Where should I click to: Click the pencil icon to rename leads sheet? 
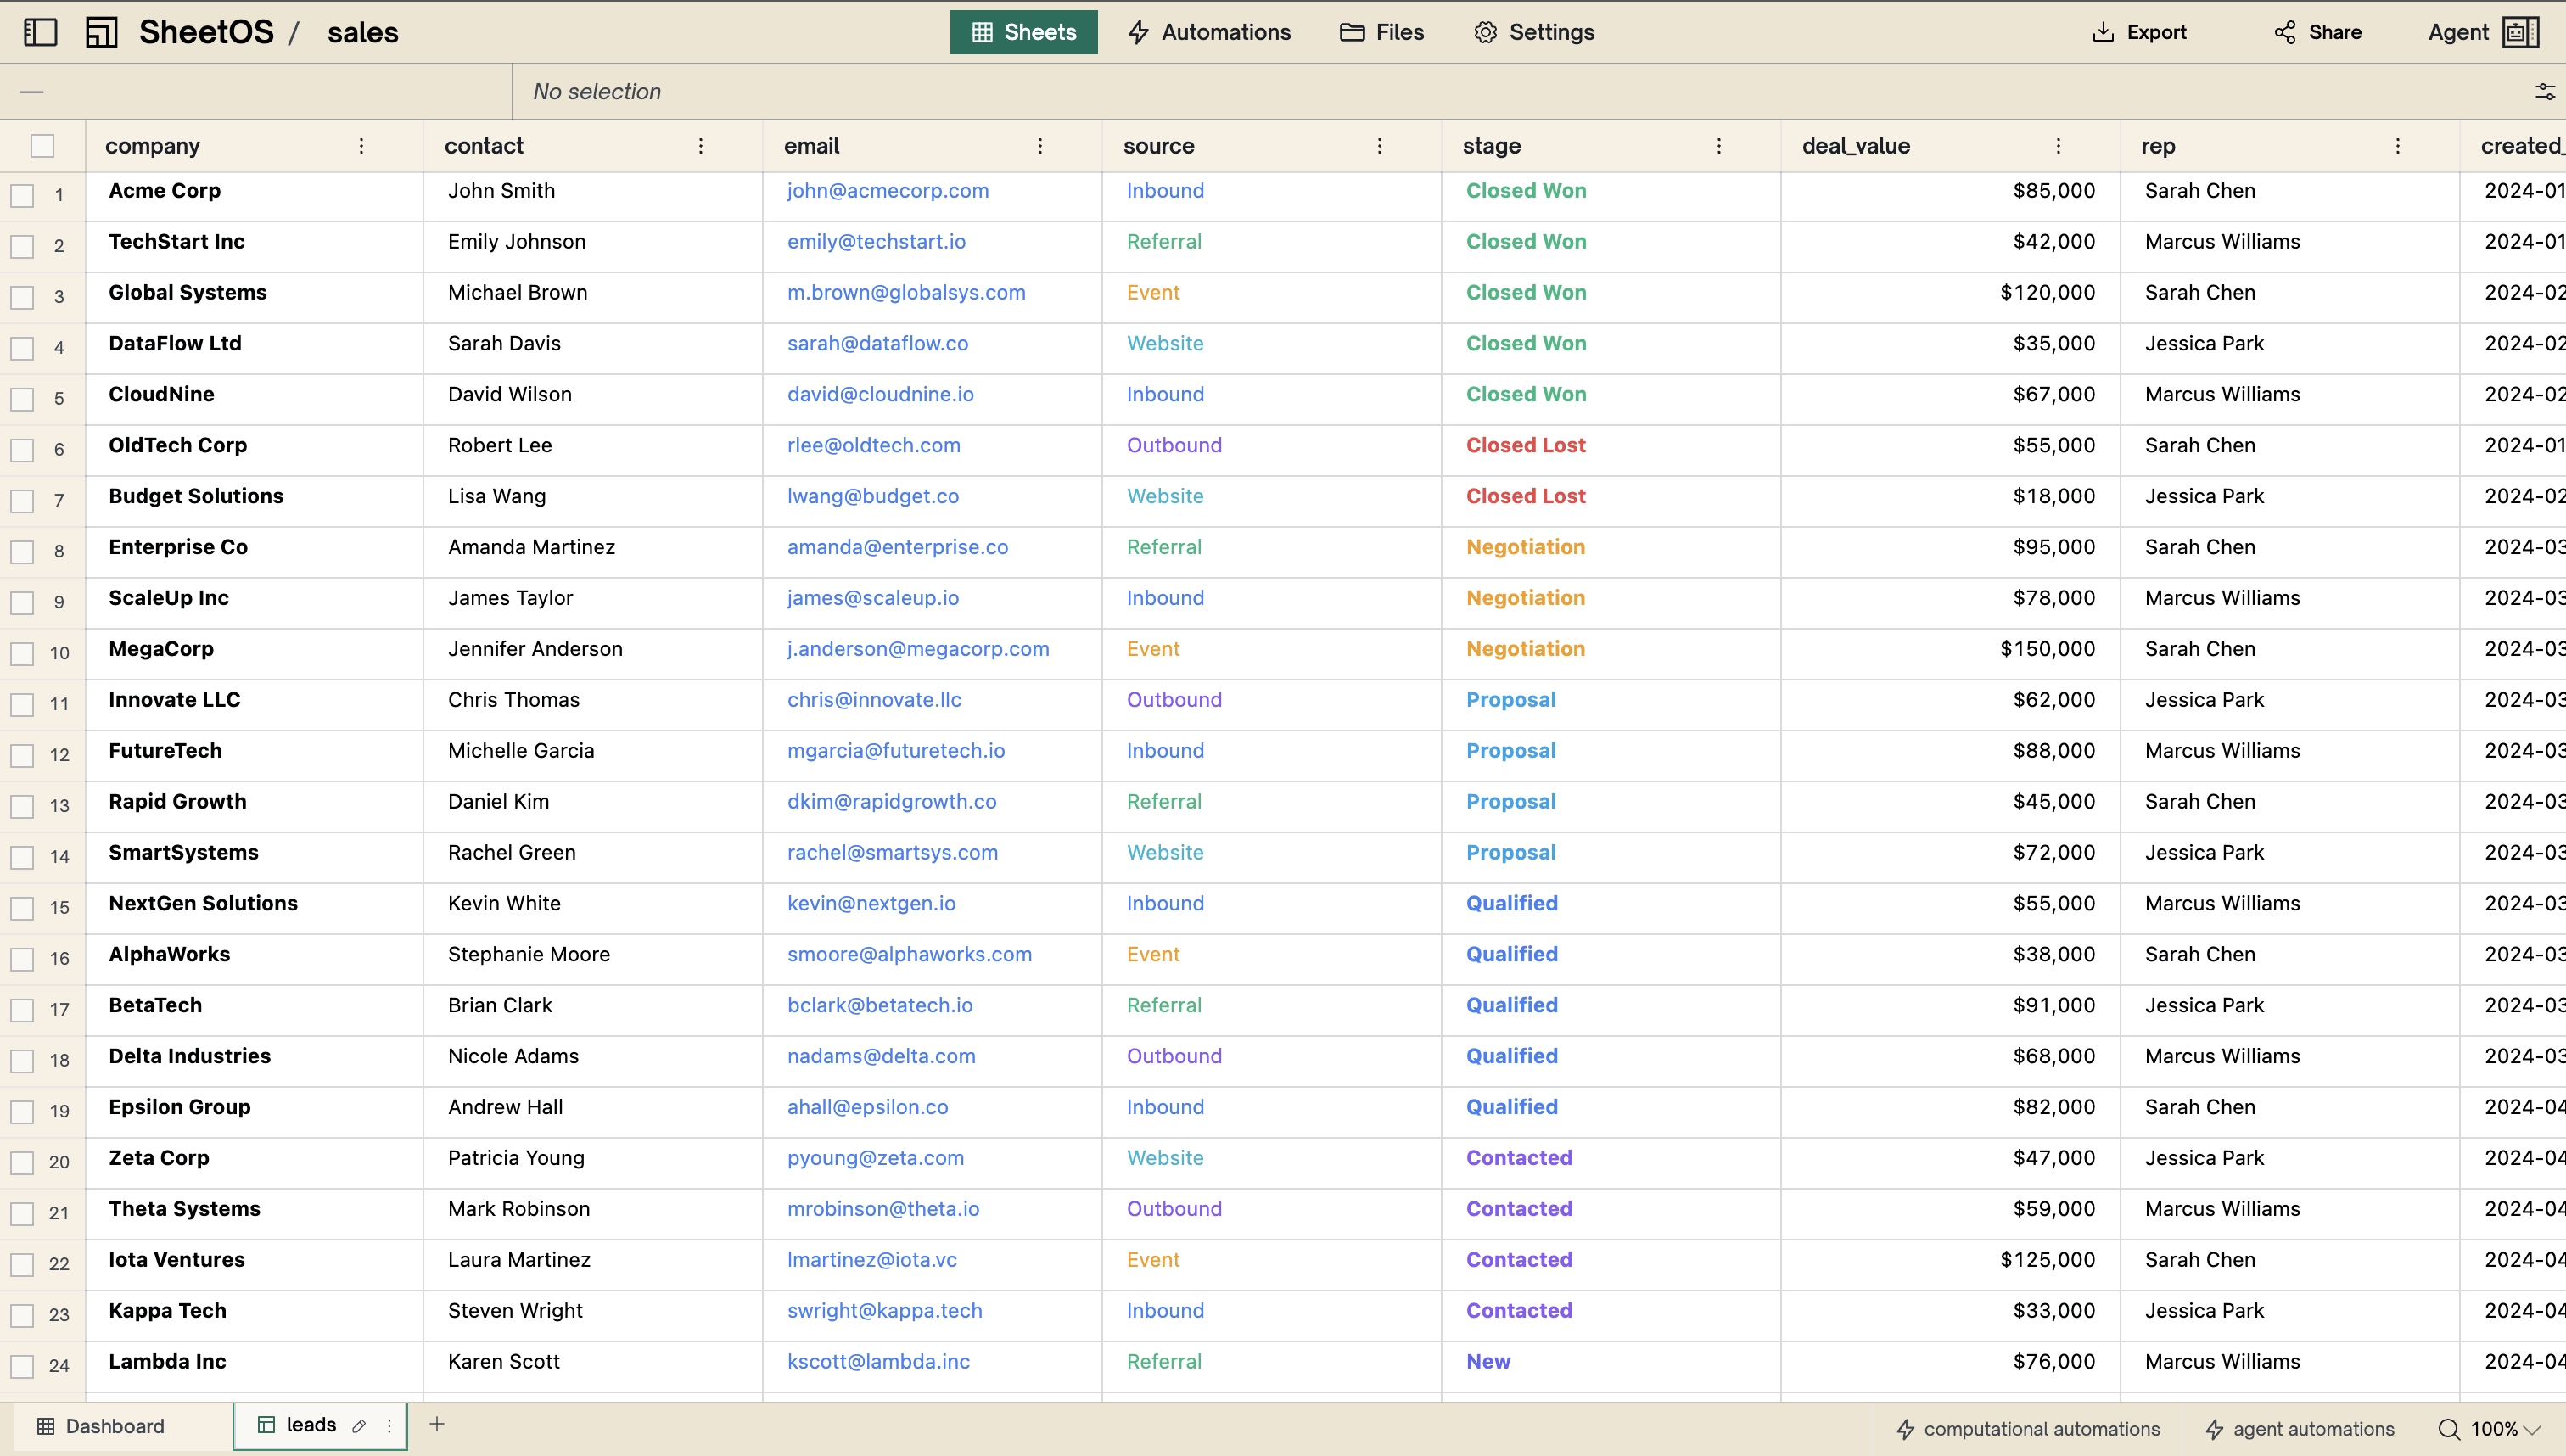point(359,1425)
